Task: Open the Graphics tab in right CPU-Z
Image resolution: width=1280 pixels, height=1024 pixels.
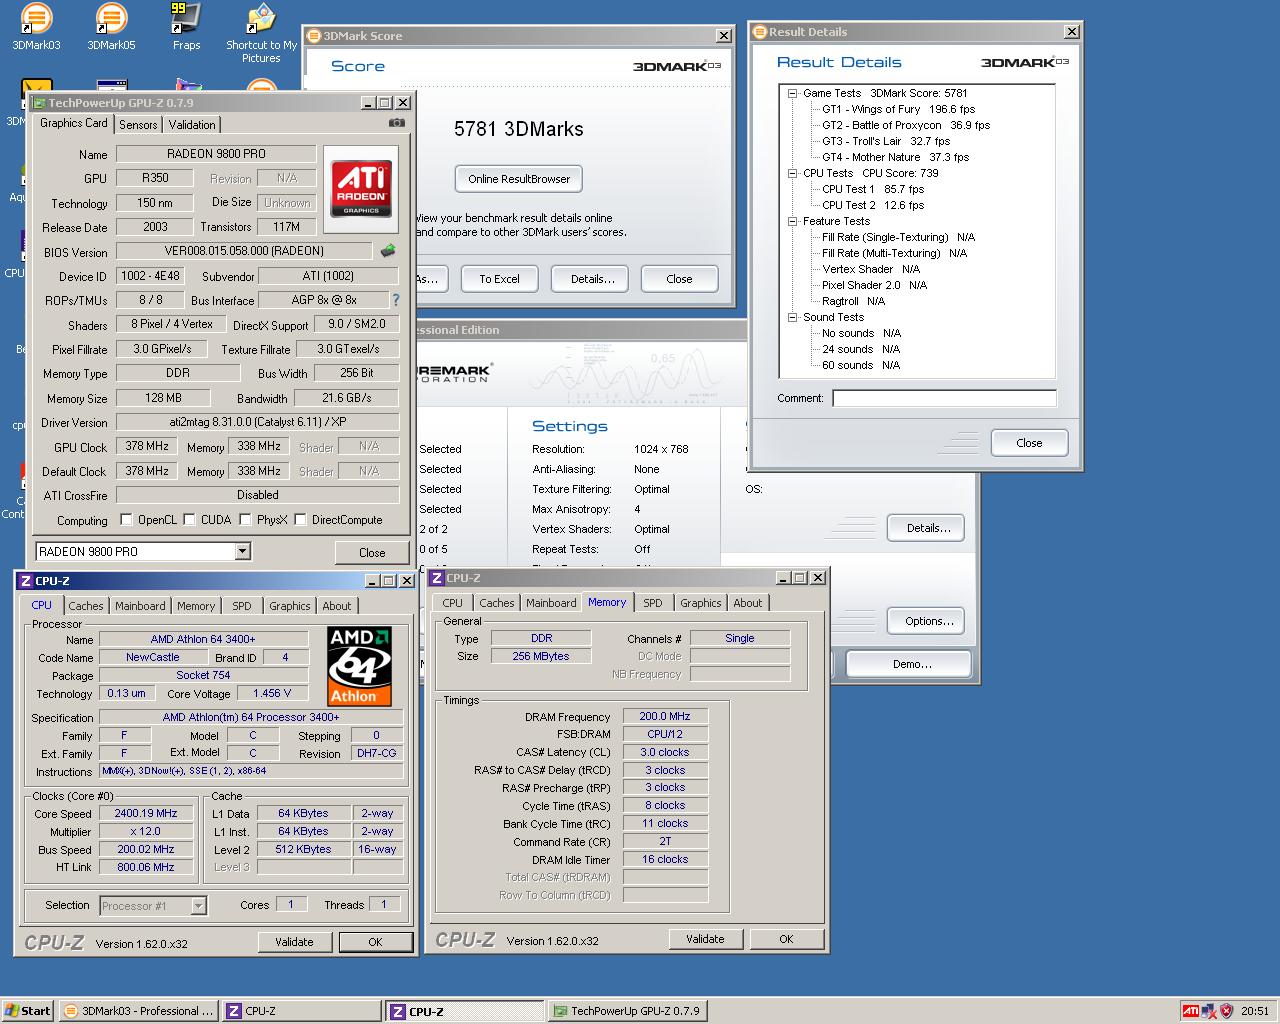Action: coord(700,603)
